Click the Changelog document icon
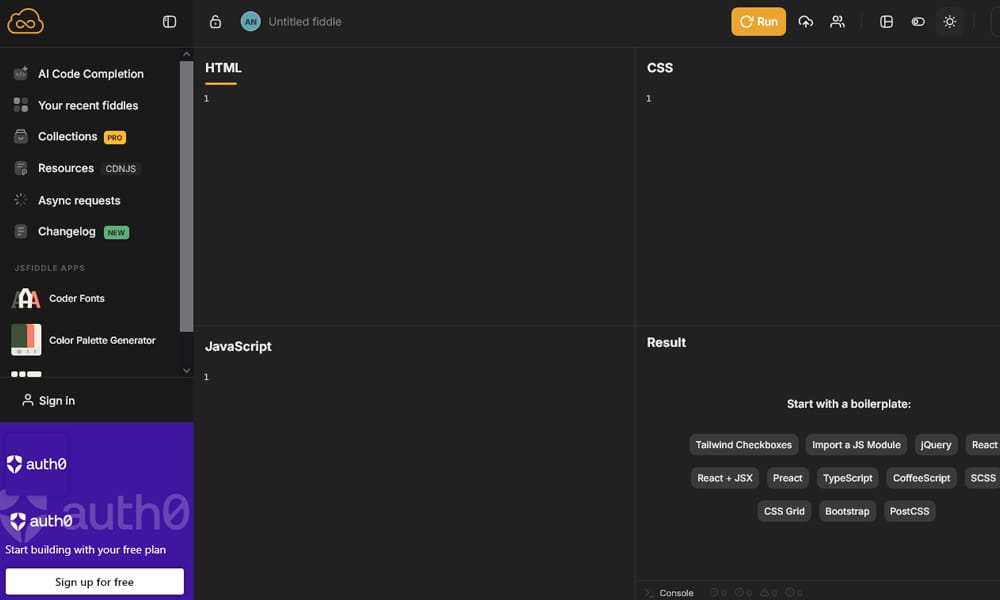This screenshot has width=1000, height=600. point(20,231)
